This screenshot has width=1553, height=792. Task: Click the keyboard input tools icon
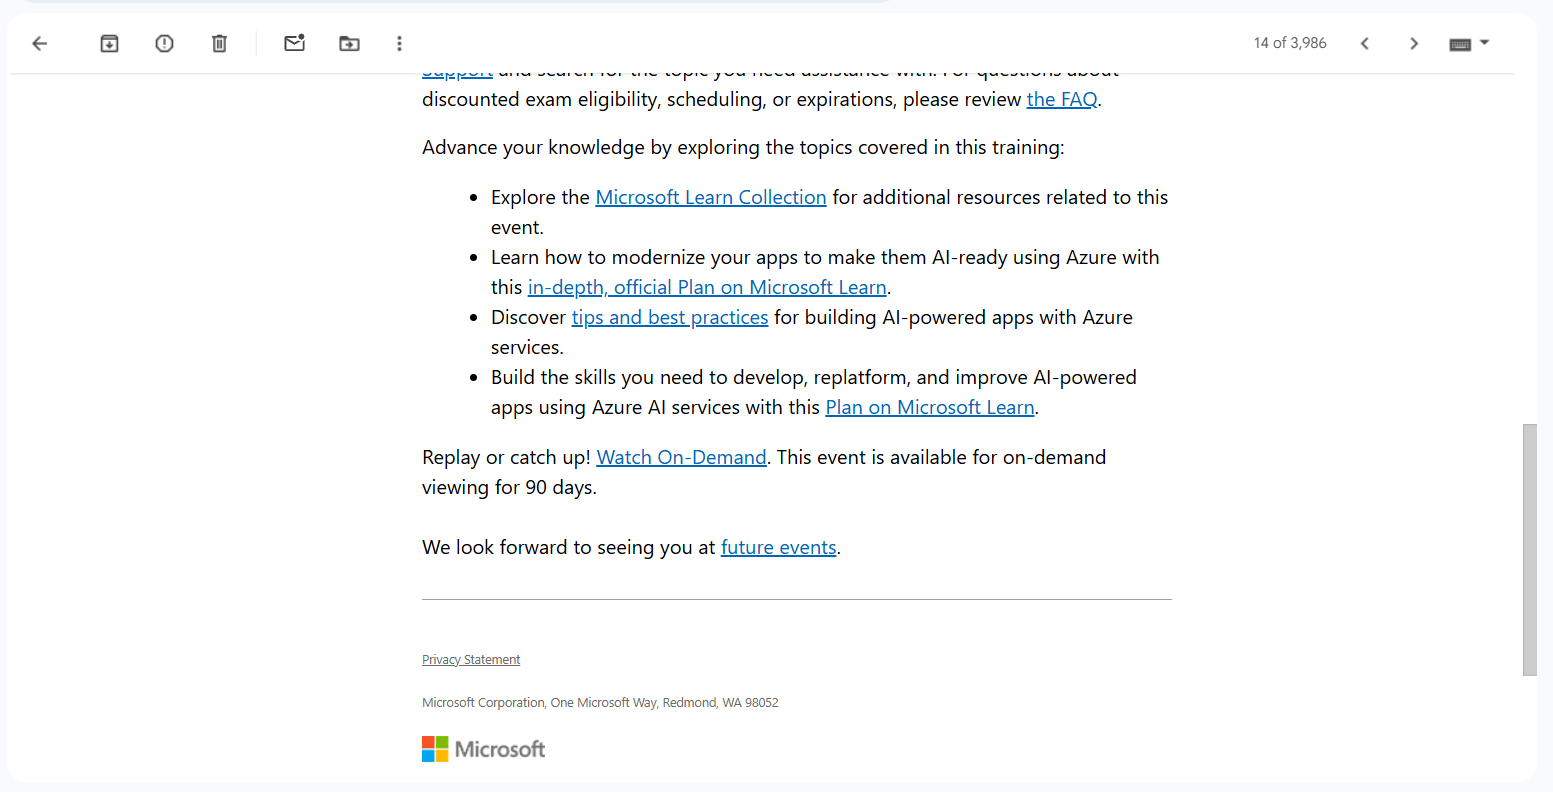(1460, 44)
